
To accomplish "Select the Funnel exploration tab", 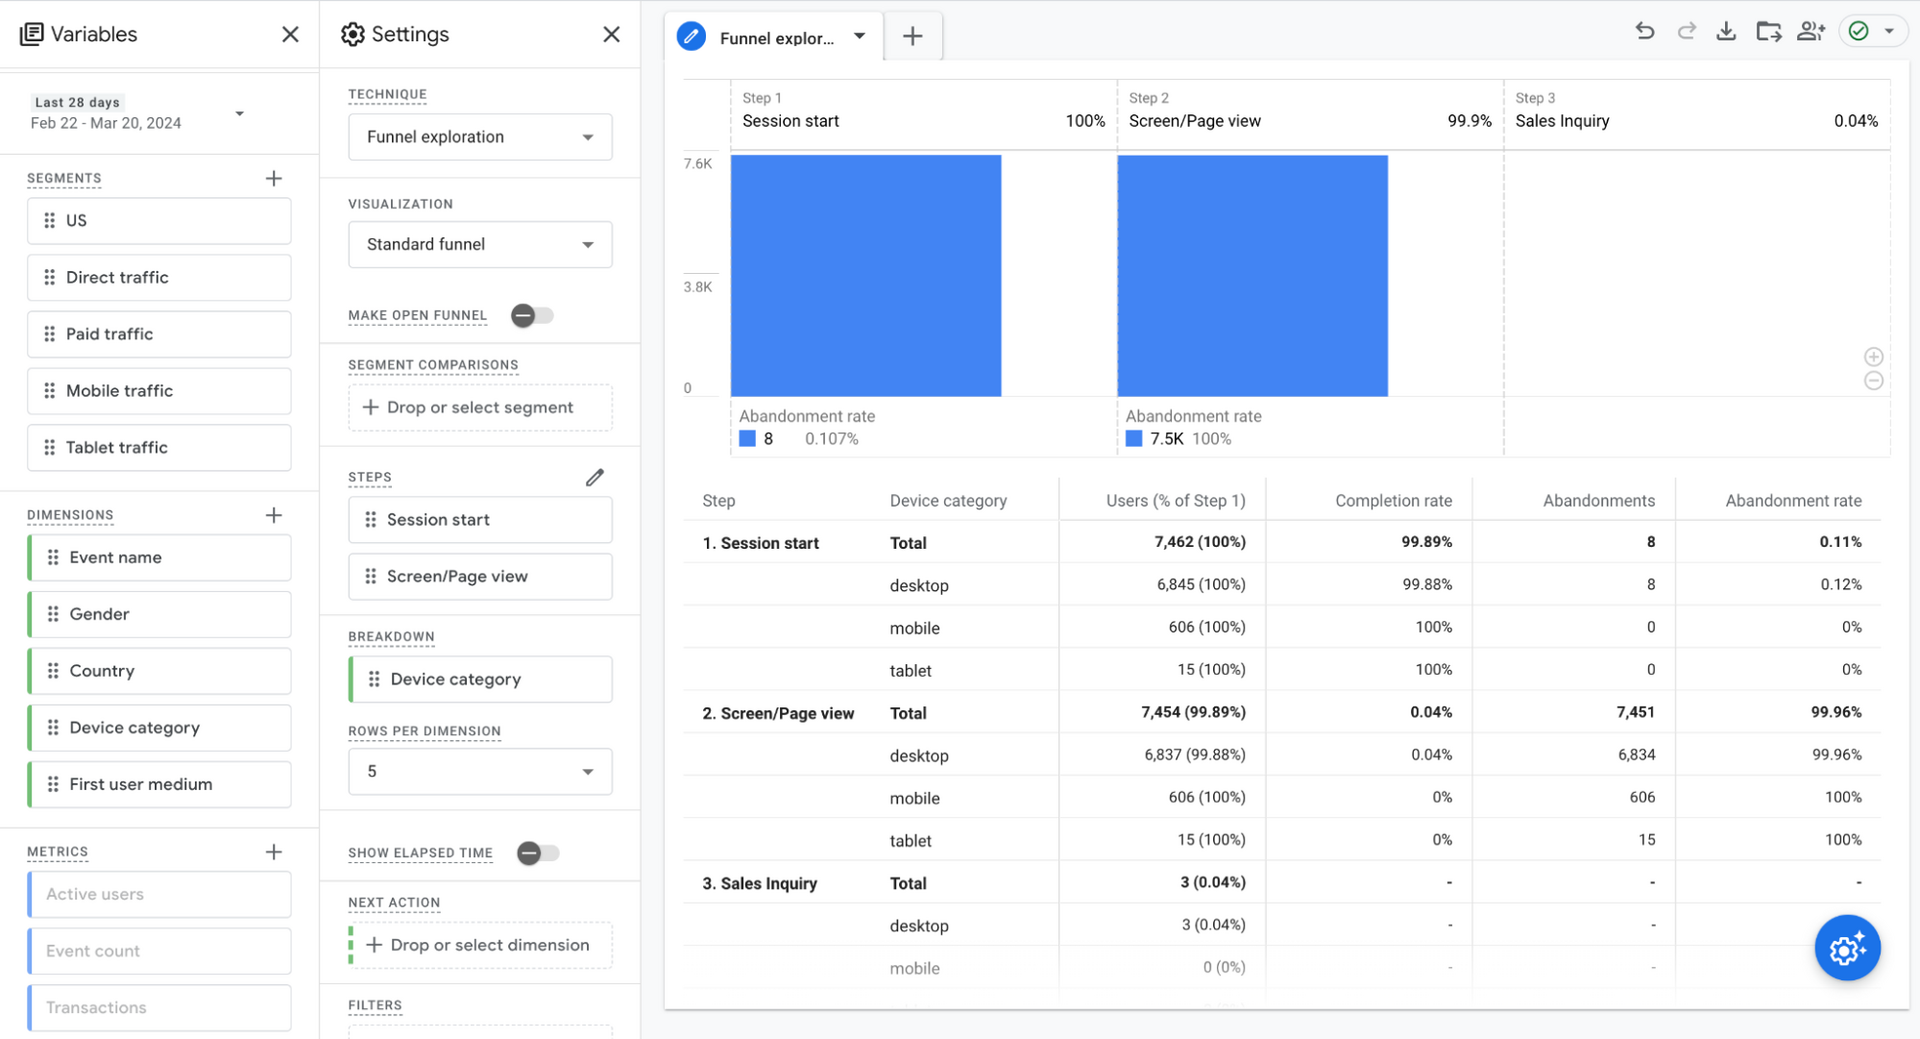I will 775,38.
